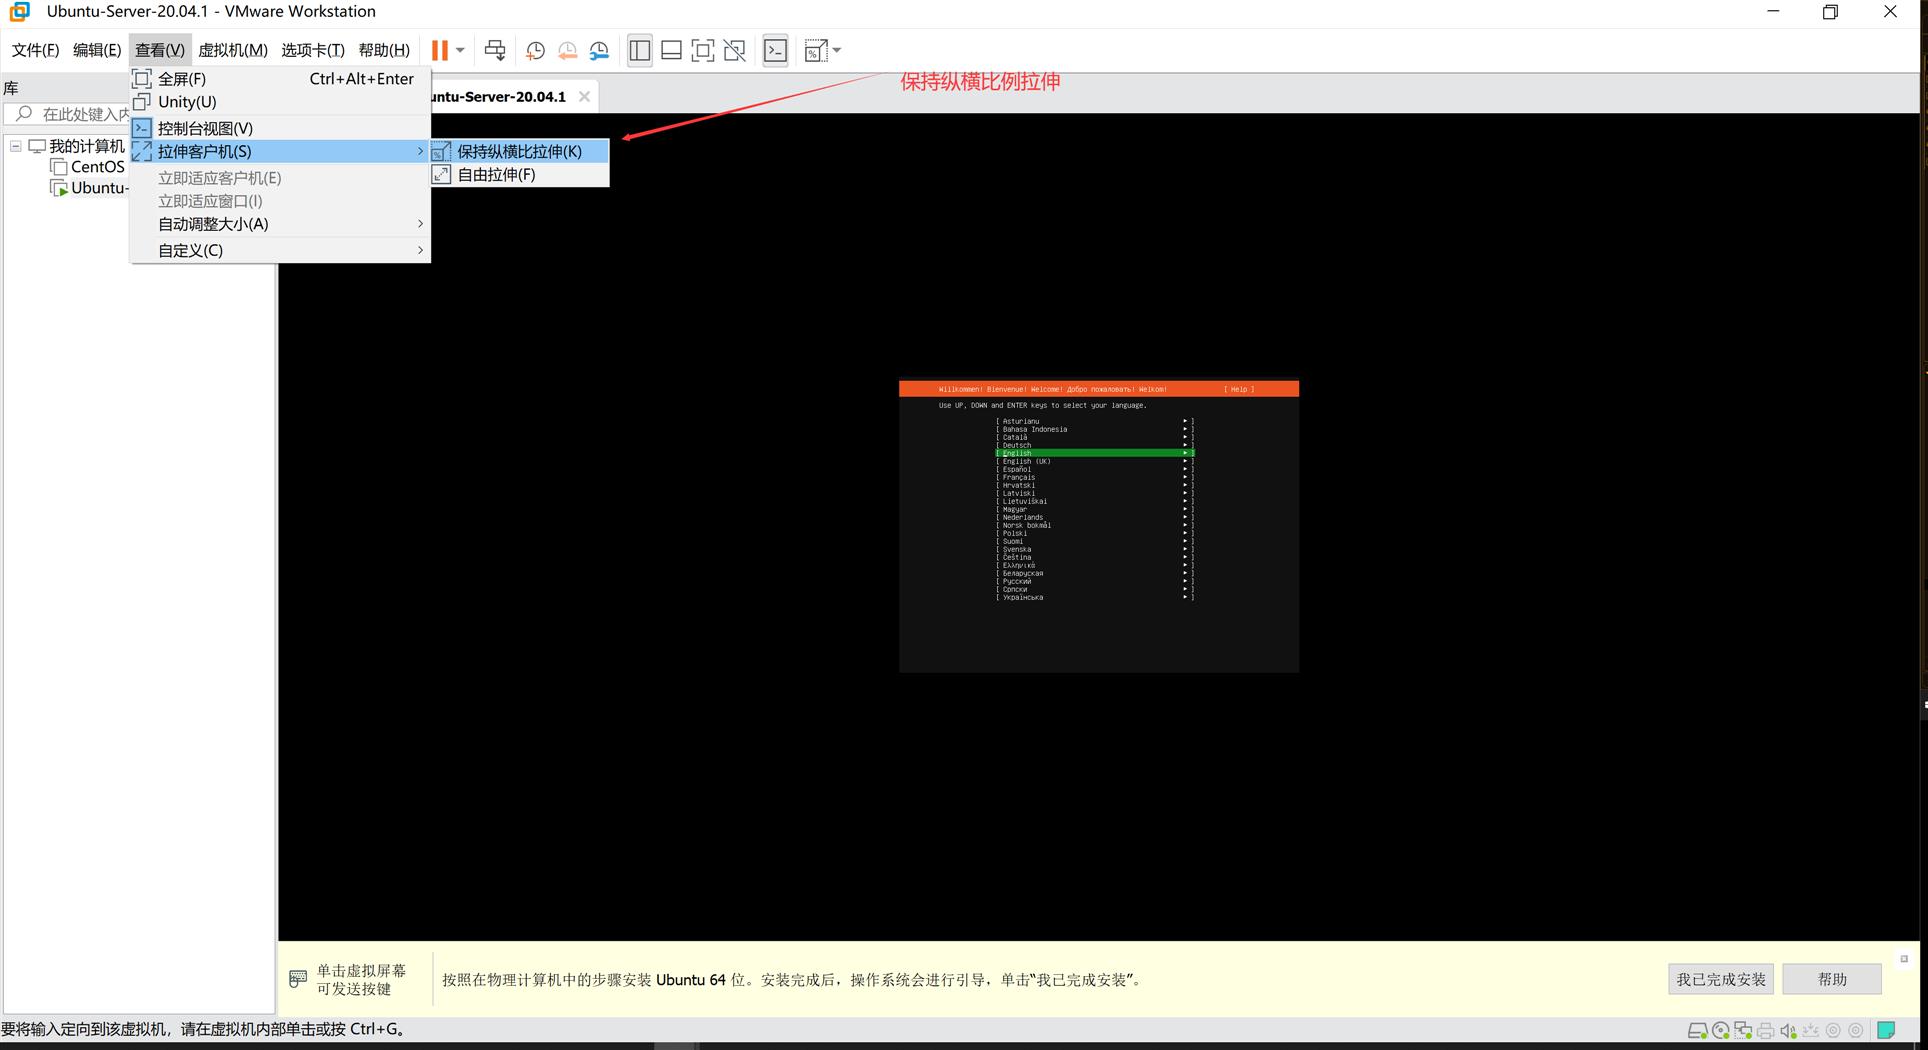The image size is (1928, 1050).
Task: Click the USB controller status icon
Action: [x=1811, y=1031]
